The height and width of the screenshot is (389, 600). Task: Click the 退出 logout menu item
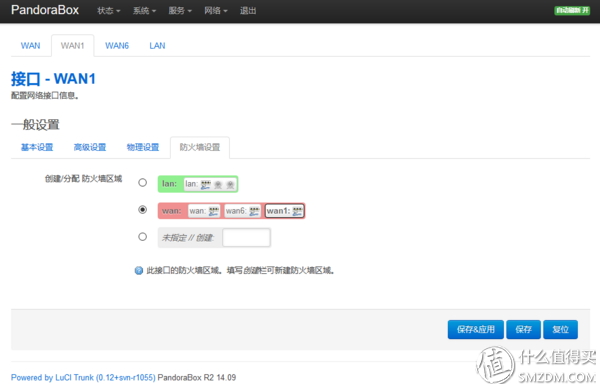(x=248, y=11)
